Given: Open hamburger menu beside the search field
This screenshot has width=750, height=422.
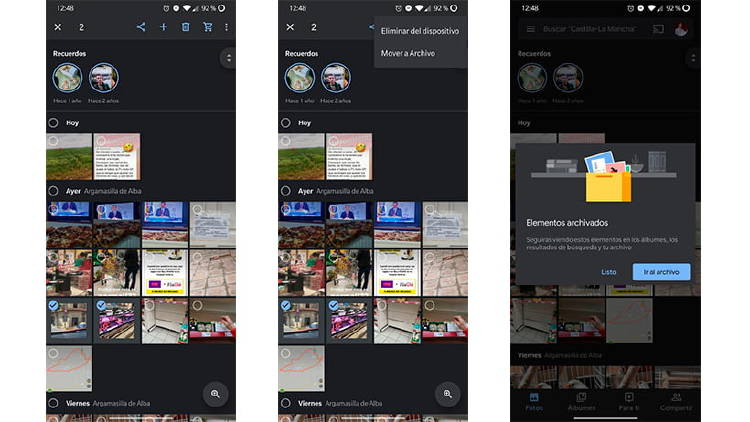Looking at the screenshot, I should tap(531, 29).
